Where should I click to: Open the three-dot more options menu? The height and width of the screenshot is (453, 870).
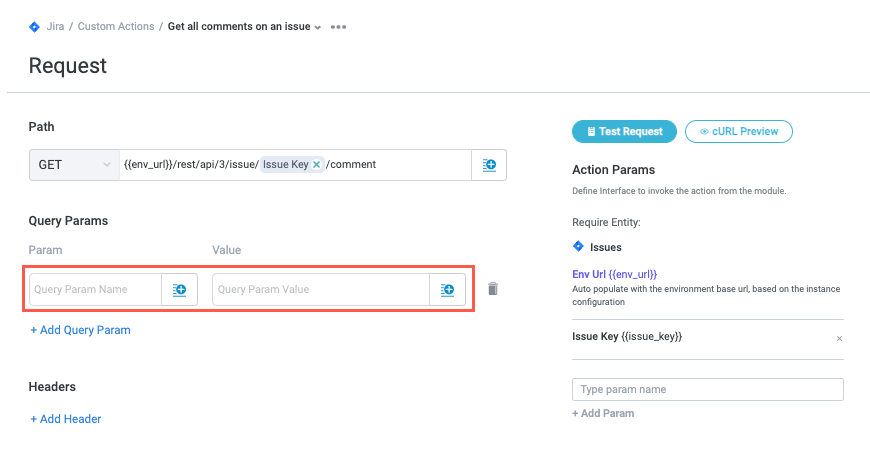pyautogui.click(x=338, y=27)
